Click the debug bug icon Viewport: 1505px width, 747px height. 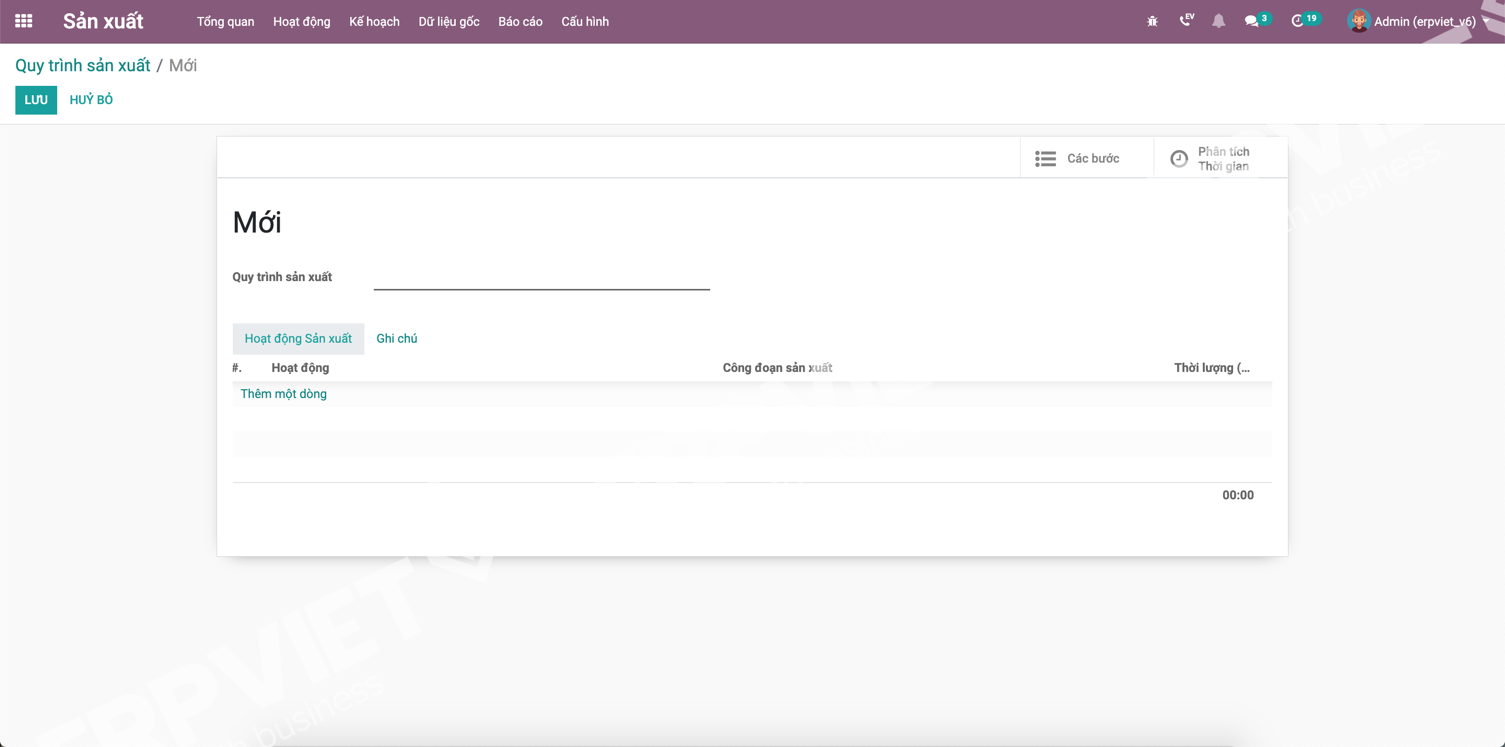[x=1152, y=21]
